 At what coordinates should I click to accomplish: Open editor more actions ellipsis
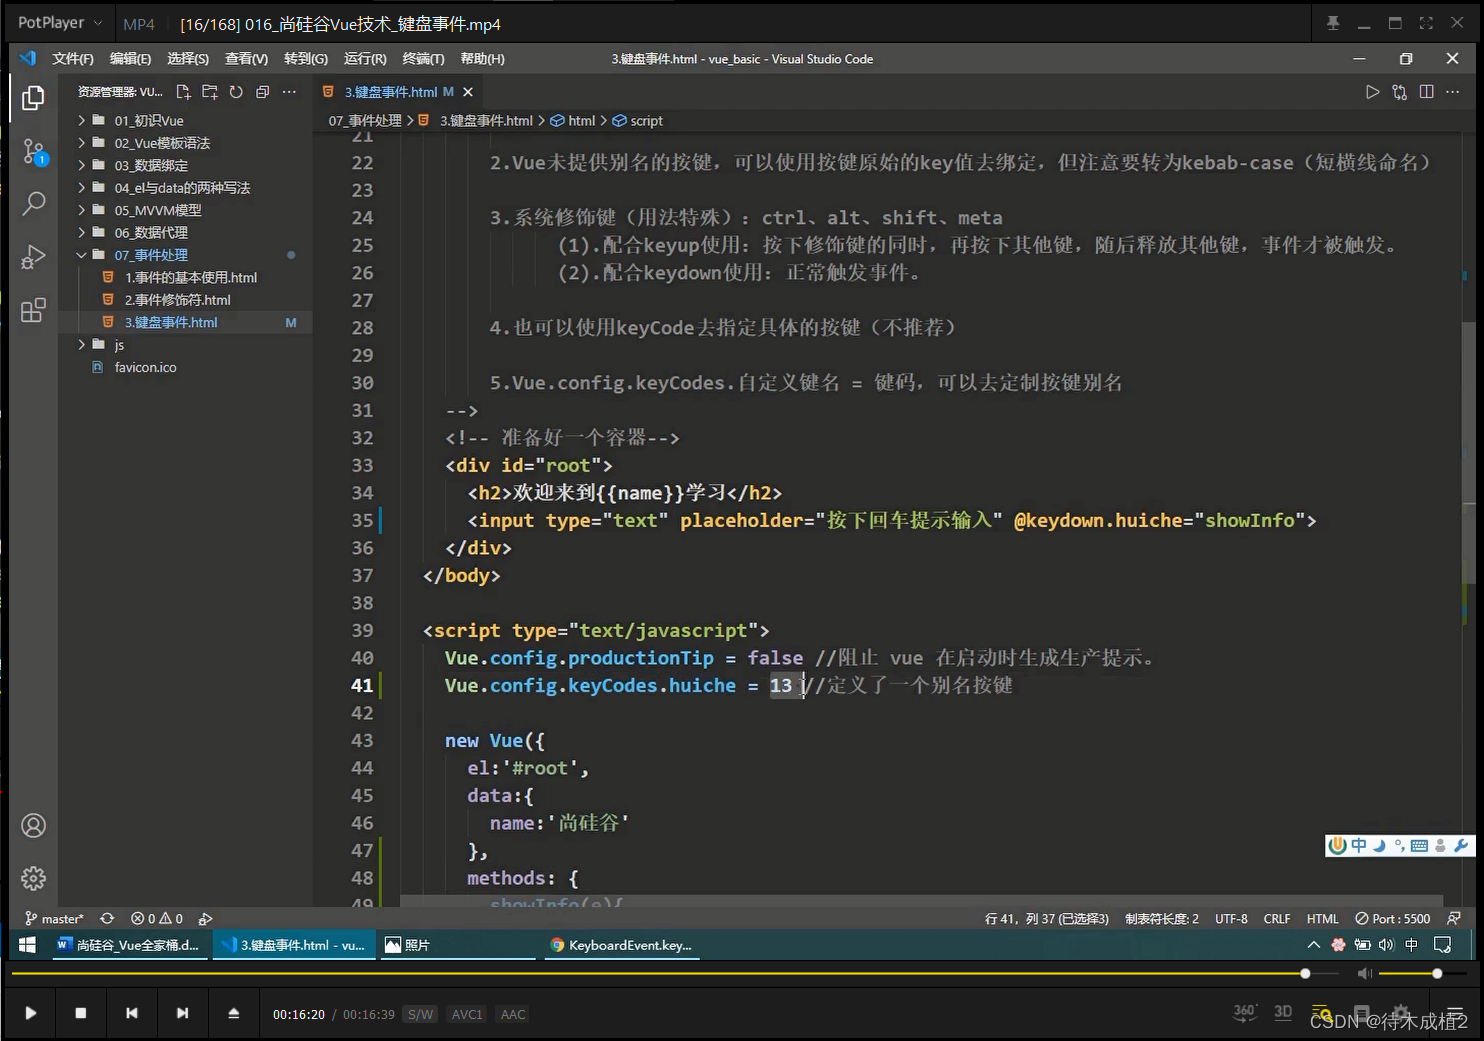[1452, 92]
